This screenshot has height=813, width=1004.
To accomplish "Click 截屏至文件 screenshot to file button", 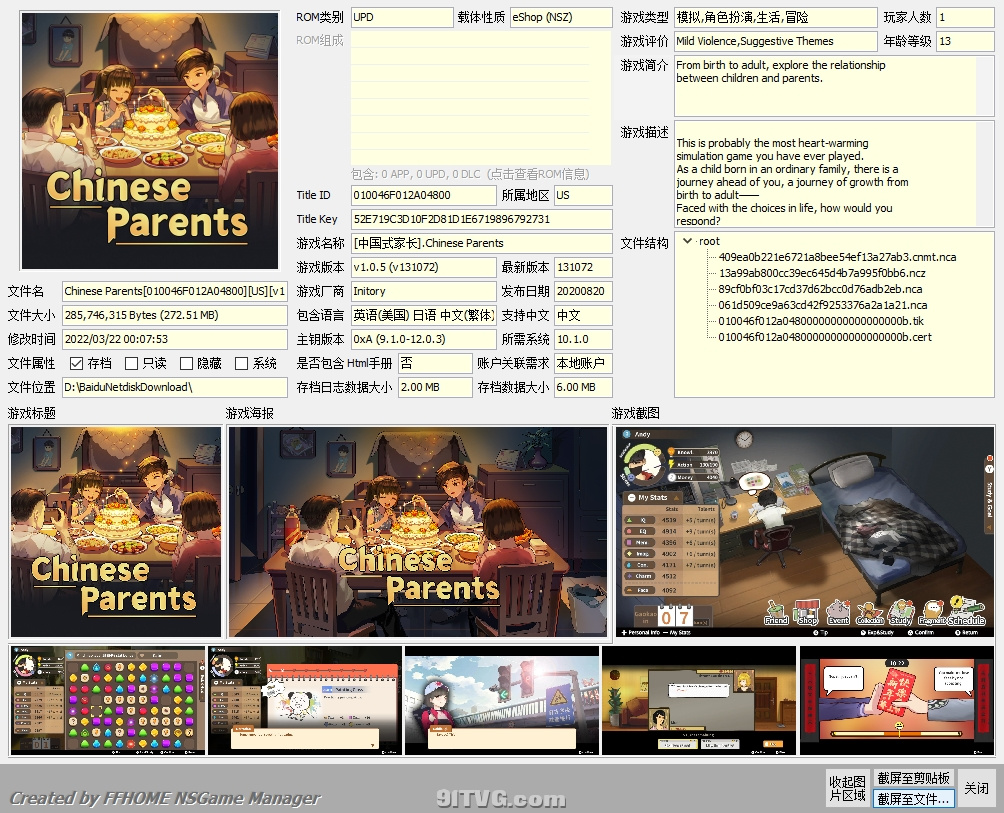I will [913, 799].
